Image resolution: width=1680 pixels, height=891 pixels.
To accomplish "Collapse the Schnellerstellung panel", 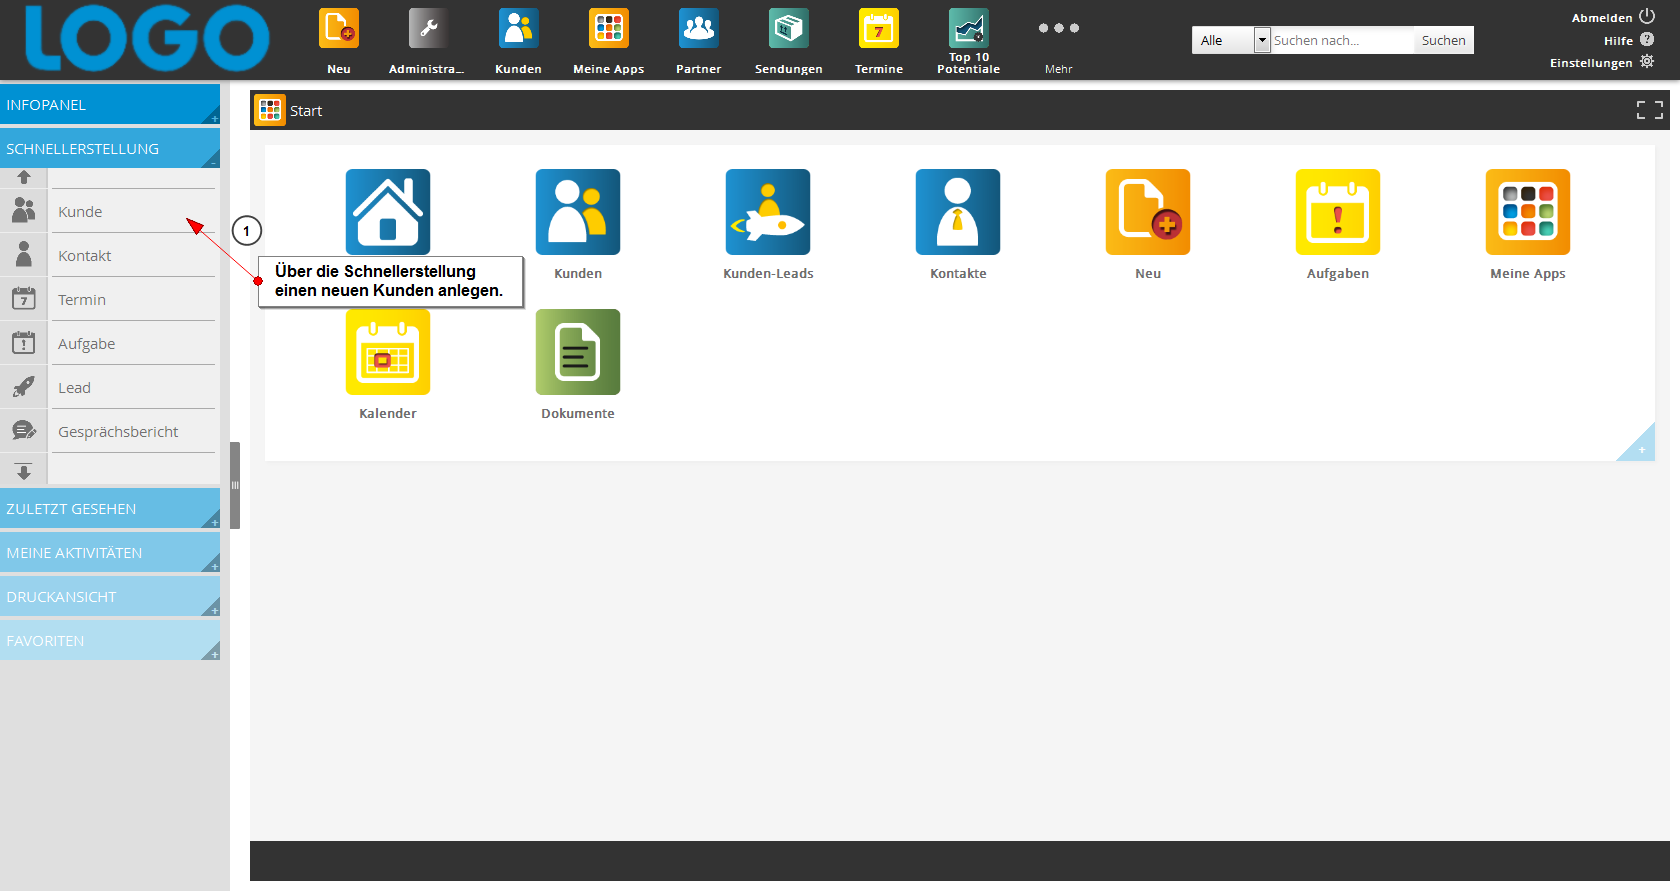I will (x=110, y=148).
